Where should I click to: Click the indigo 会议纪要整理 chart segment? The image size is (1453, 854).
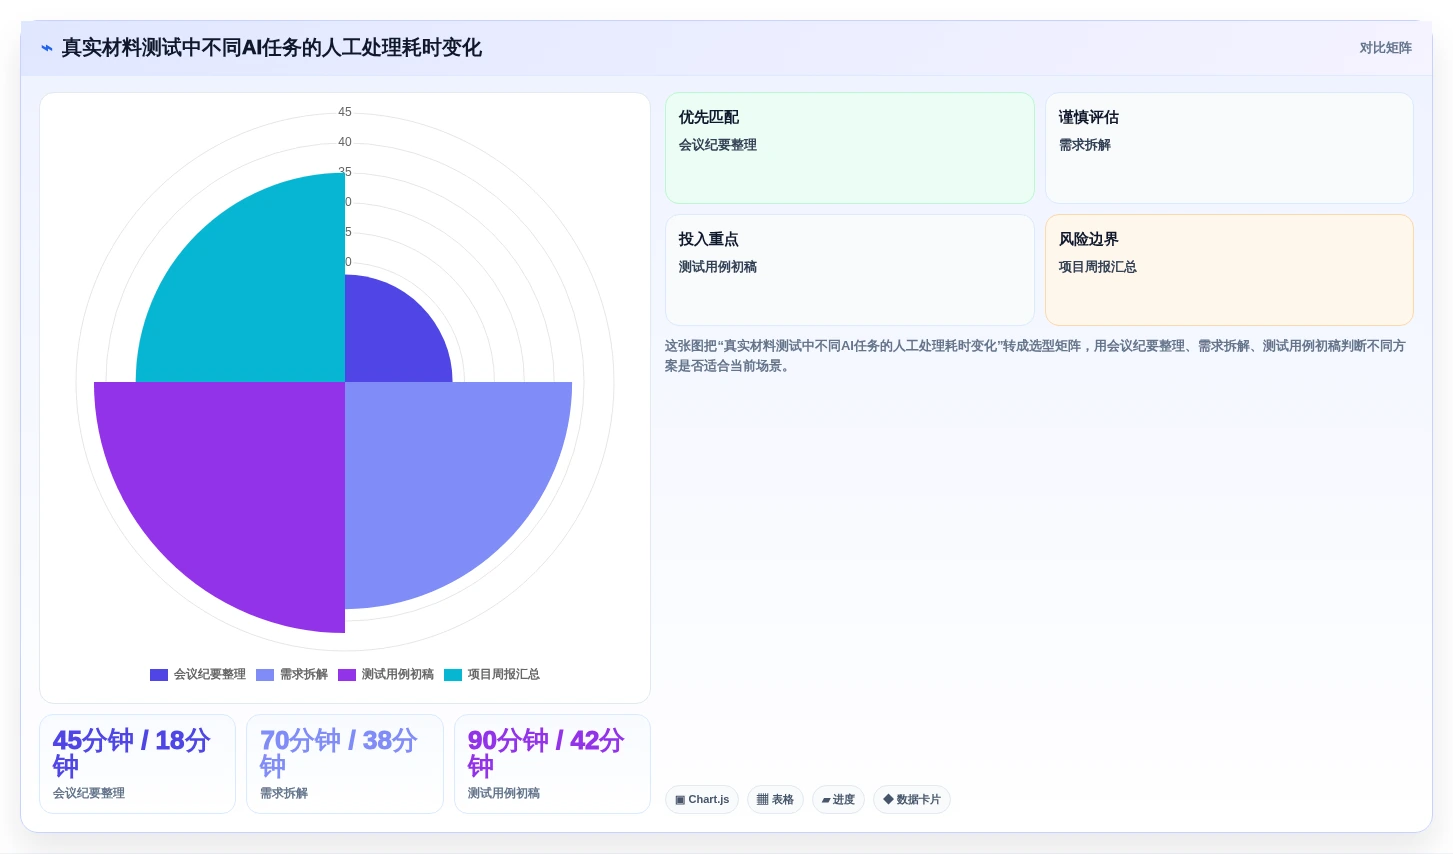pyautogui.click(x=390, y=338)
